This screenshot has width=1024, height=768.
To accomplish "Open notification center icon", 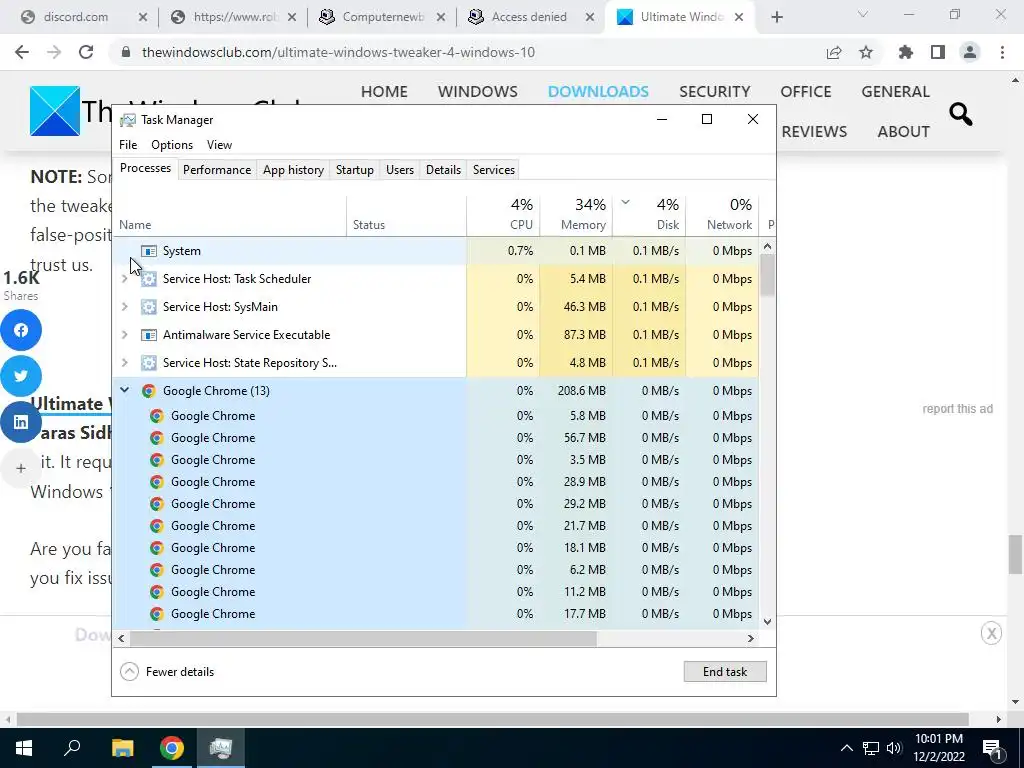I will (x=991, y=748).
